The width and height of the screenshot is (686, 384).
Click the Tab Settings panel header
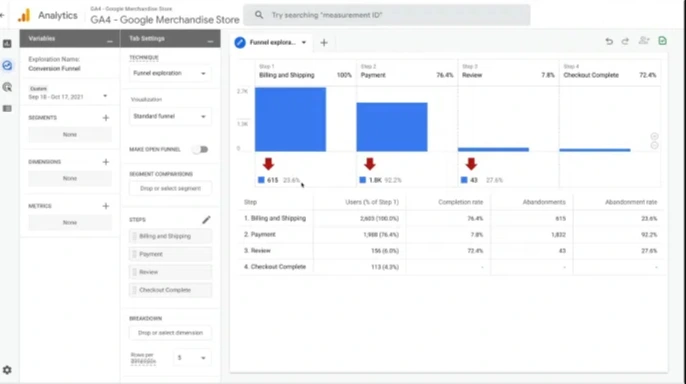[x=170, y=38]
